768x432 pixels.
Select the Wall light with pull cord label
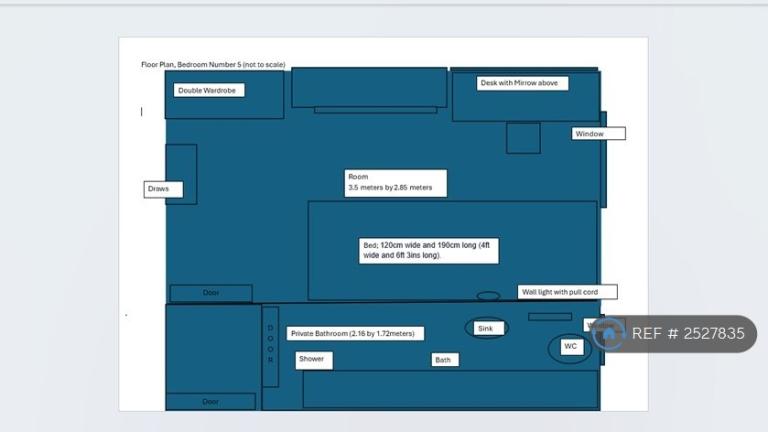567,292
